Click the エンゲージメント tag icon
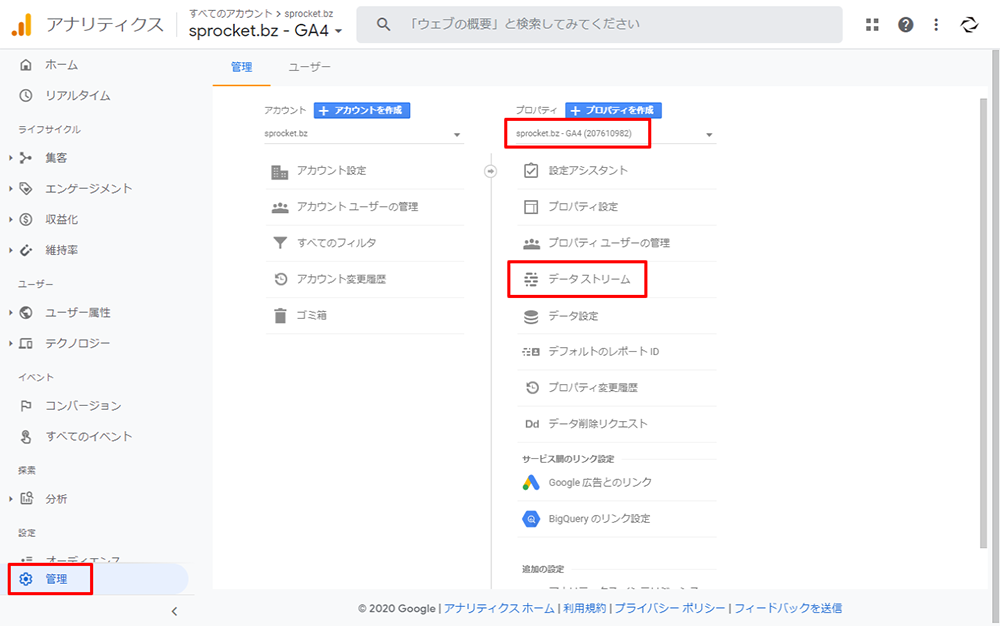Image resolution: width=1000 pixels, height=626 pixels. tap(26, 188)
